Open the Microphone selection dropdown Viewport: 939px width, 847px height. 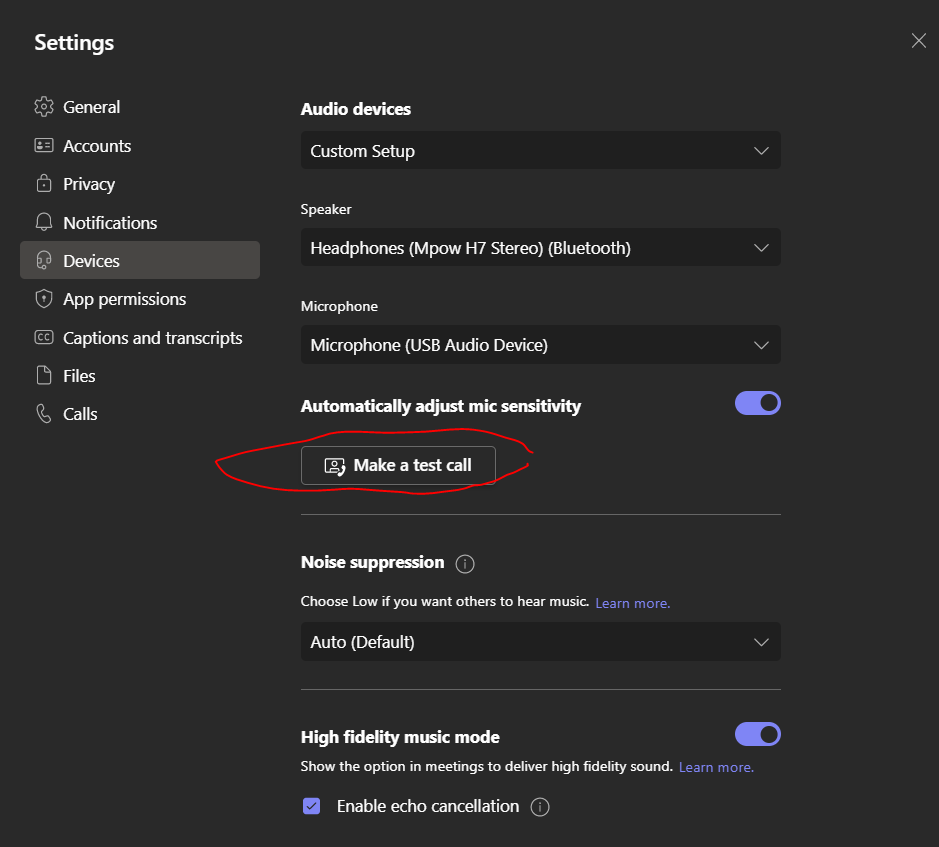click(540, 345)
